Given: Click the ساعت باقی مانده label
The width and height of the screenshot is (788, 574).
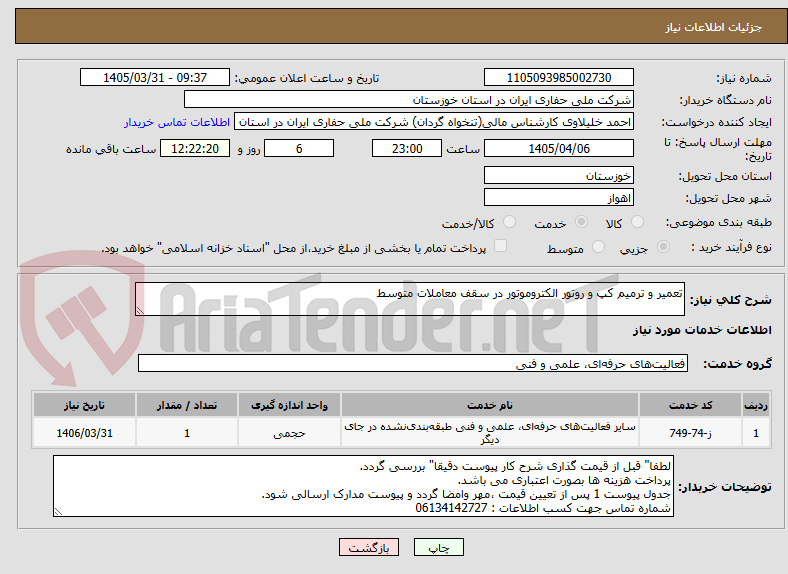Looking at the screenshot, I should coord(111,149).
